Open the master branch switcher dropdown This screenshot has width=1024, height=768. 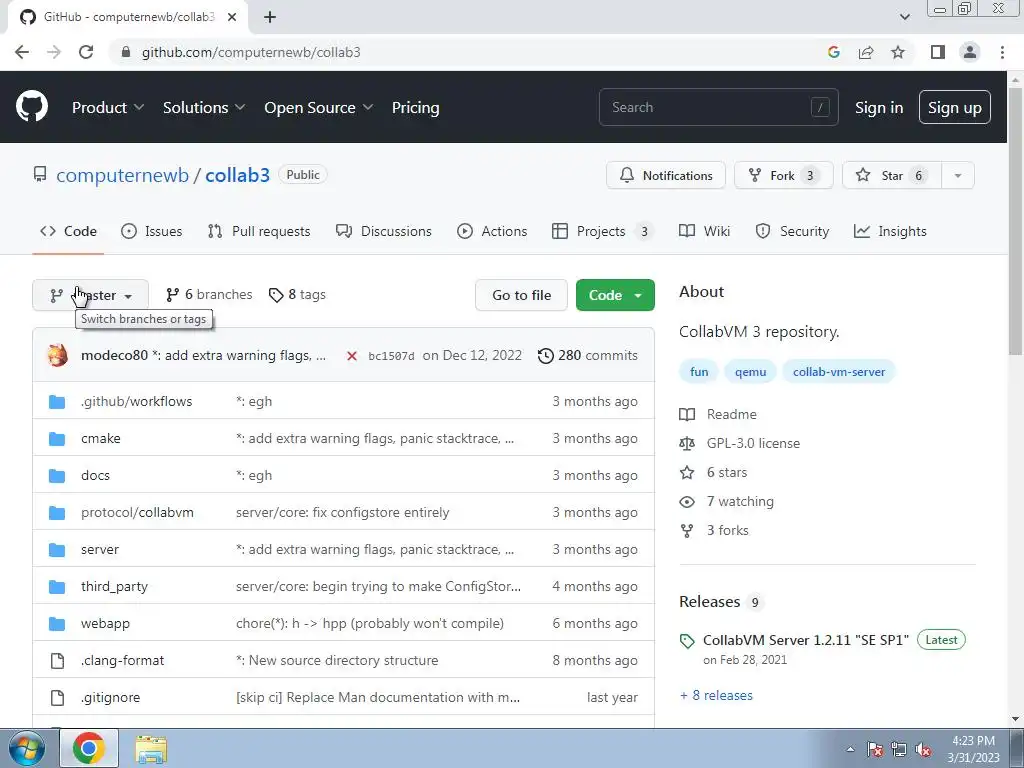pos(90,295)
